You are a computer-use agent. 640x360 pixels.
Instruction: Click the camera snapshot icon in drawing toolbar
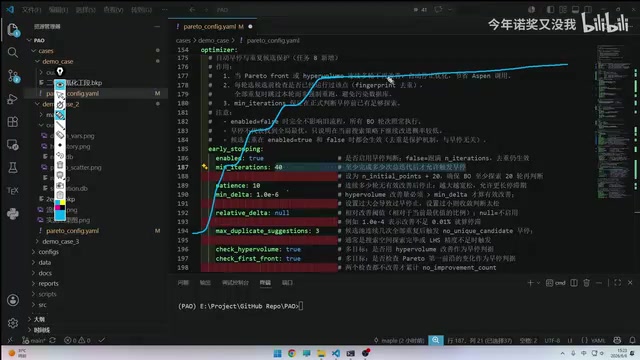tap(60, 185)
